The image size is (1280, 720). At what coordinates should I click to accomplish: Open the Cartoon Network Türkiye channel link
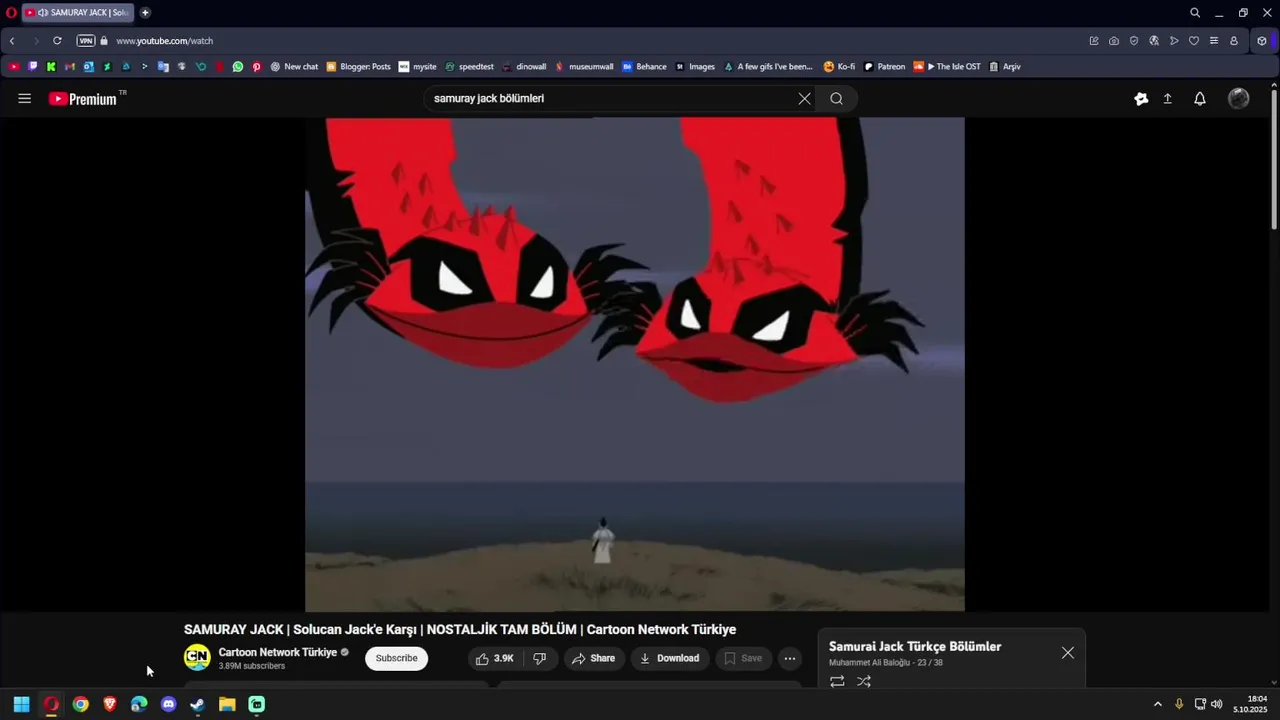point(278,652)
